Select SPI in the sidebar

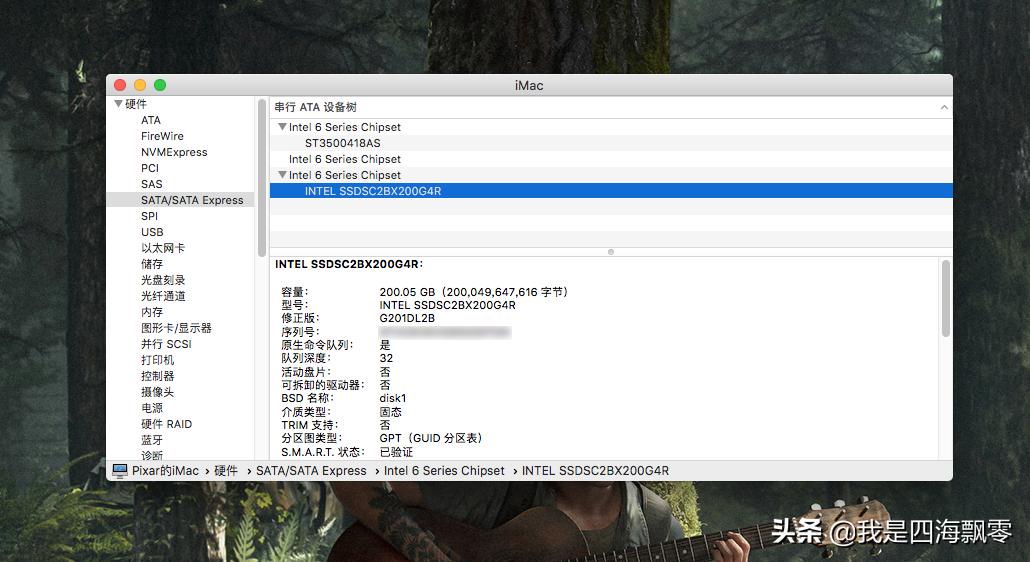149,216
